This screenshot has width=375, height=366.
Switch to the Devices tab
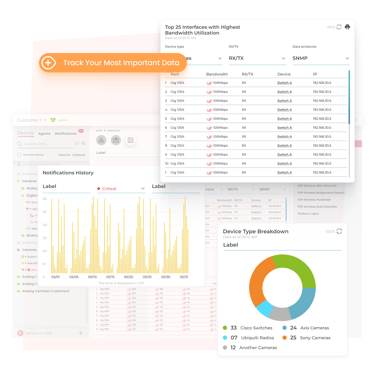(x=25, y=133)
